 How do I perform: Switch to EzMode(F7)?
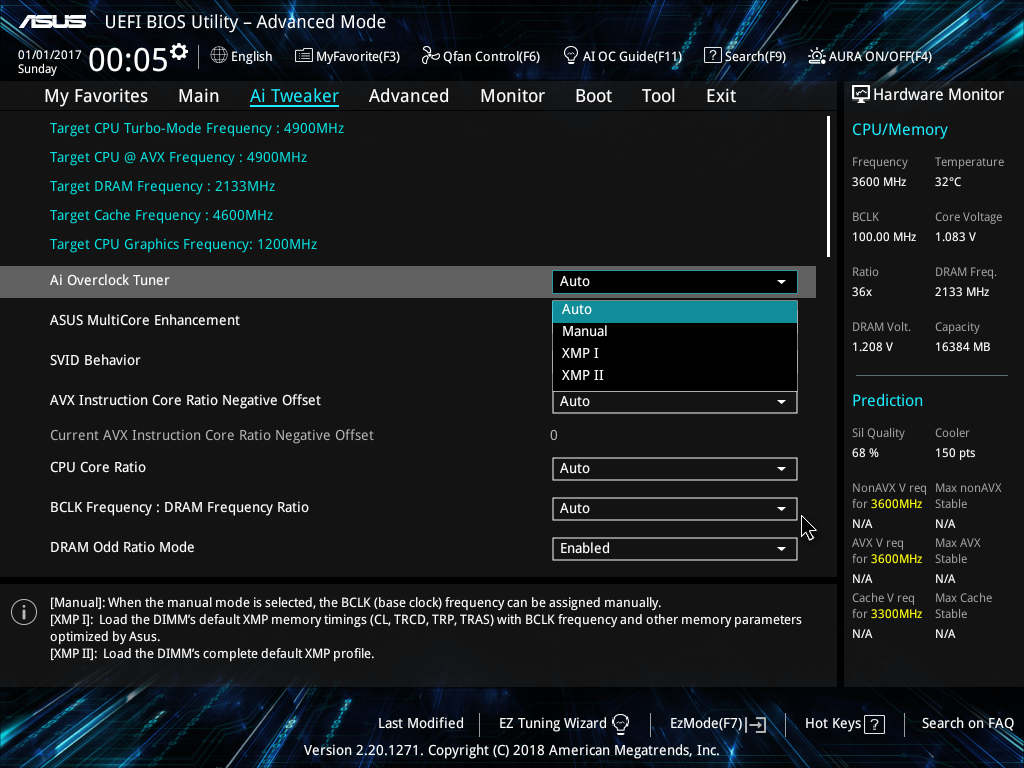[x=718, y=724]
